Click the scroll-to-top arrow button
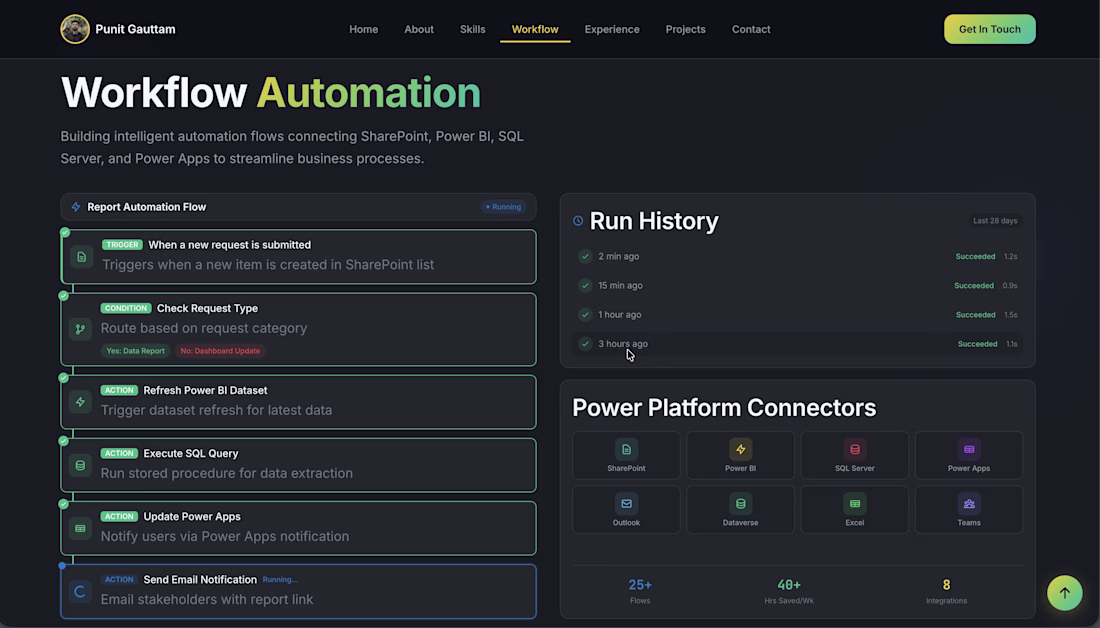 [x=1064, y=593]
